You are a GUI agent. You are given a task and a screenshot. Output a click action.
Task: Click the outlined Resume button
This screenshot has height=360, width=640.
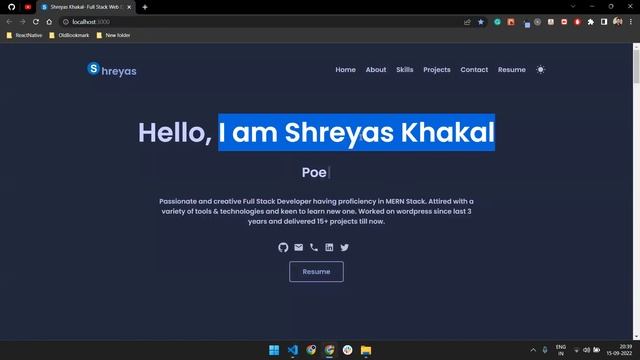[x=316, y=271]
